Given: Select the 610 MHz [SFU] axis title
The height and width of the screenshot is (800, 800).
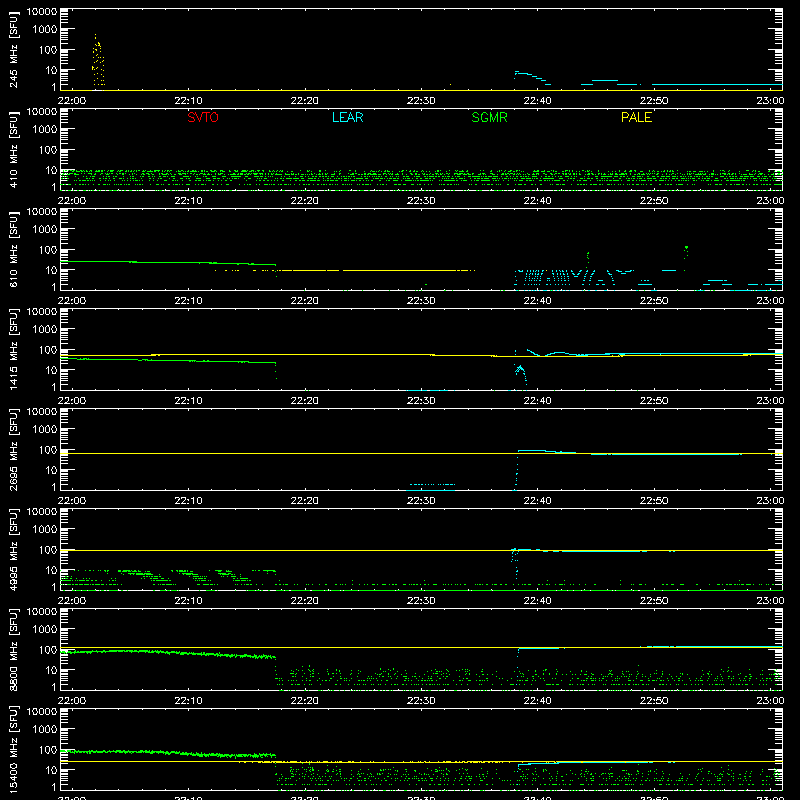Looking at the screenshot, I should click(14, 249).
